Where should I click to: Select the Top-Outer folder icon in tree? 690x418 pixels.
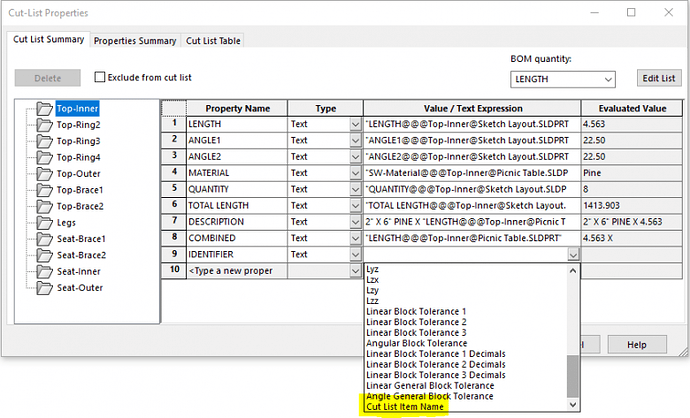click(44, 174)
